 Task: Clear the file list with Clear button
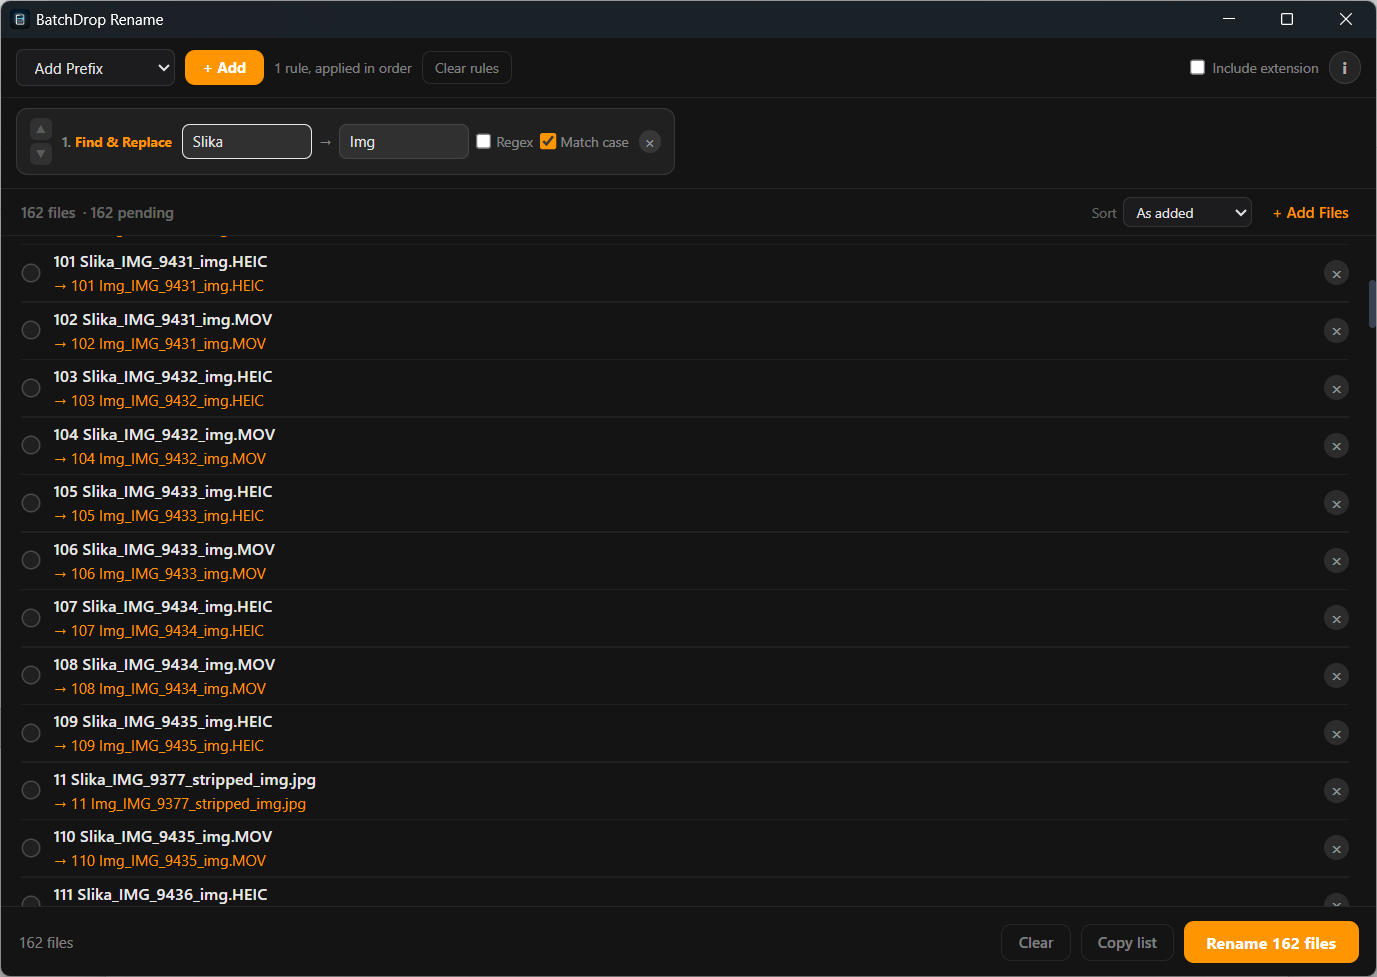pyautogui.click(x=1036, y=943)
